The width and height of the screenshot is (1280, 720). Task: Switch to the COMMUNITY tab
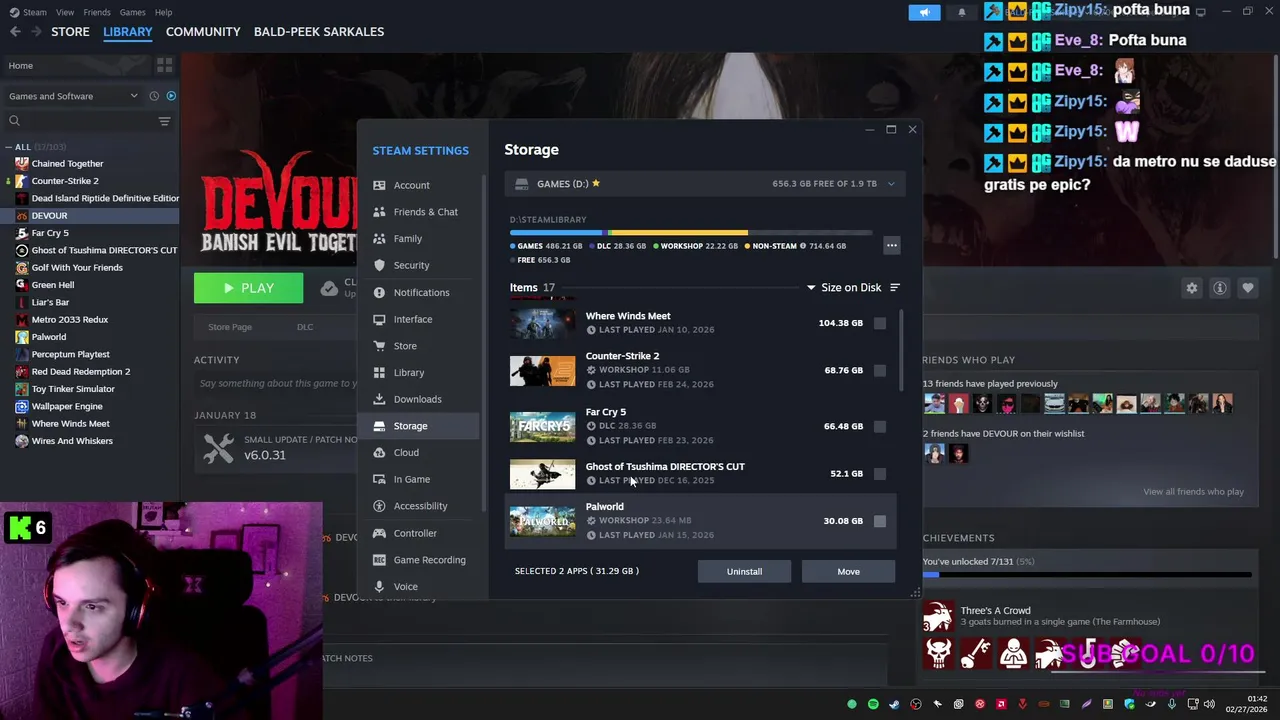point(203,32)
